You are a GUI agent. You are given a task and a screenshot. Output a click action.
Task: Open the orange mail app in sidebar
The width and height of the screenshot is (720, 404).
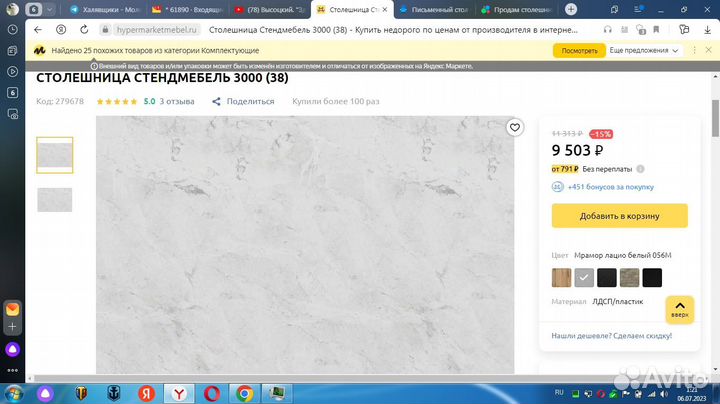pos(12,309)
